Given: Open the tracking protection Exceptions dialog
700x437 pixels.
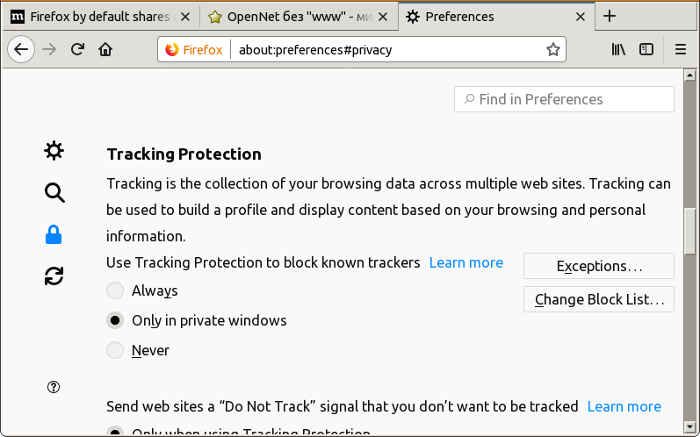Looking at the screenshot, I should point(599,266).
